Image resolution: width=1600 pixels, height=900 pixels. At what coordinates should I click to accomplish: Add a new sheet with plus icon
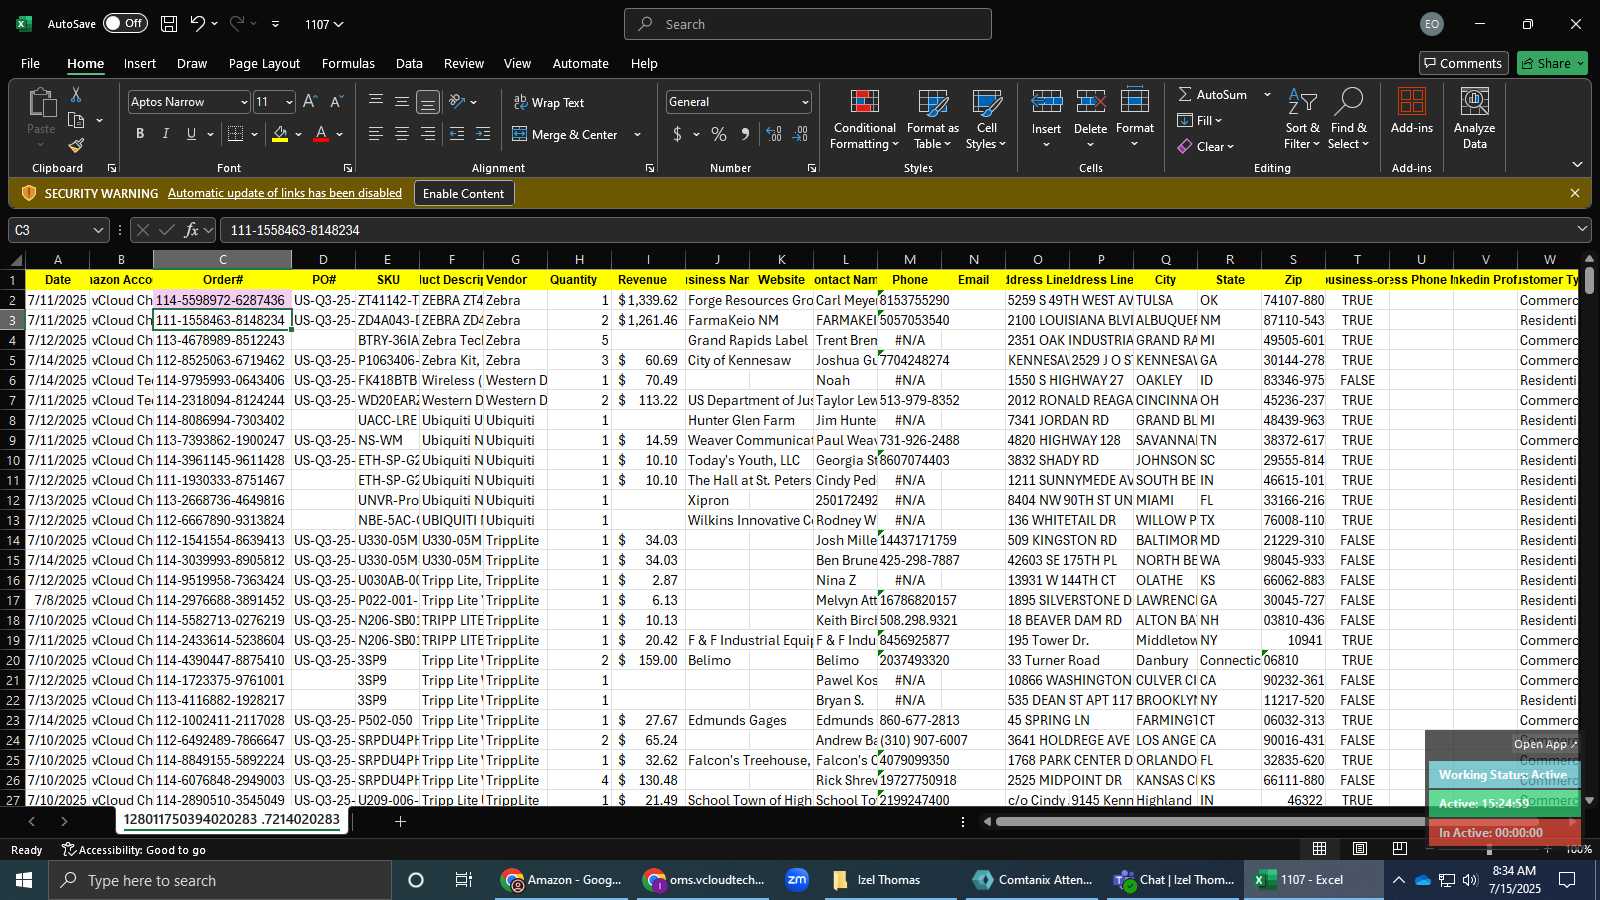400,821
